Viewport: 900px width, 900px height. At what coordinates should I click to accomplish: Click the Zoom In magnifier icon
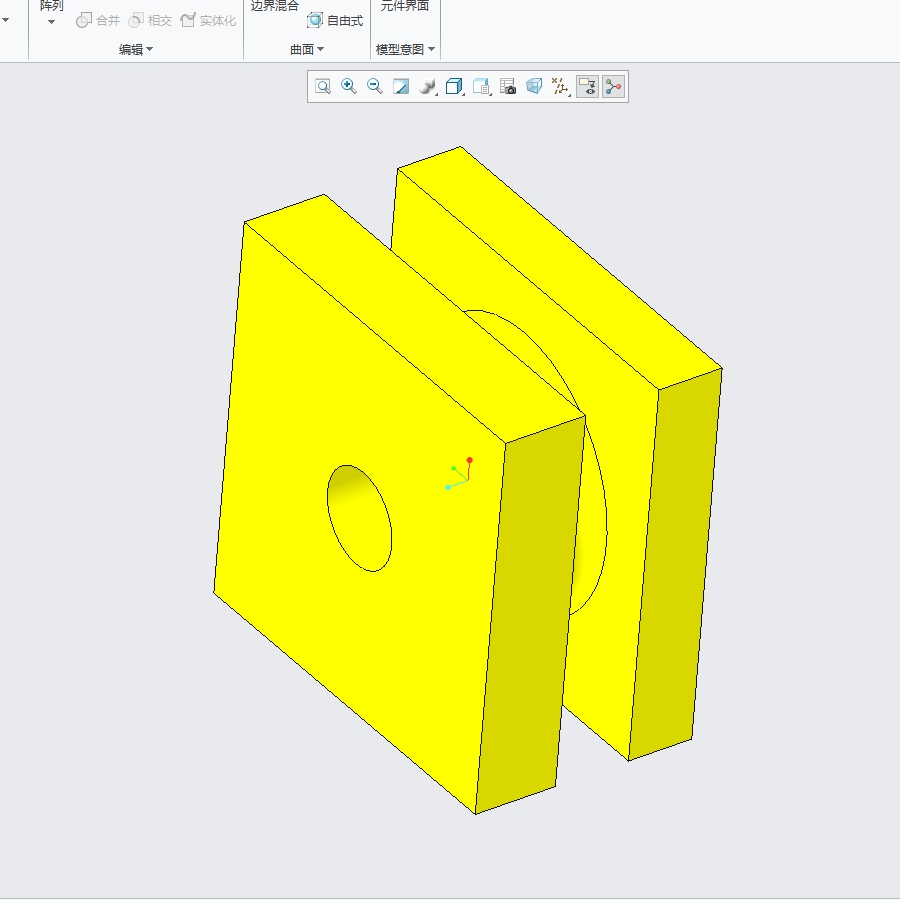pos(348,87)
